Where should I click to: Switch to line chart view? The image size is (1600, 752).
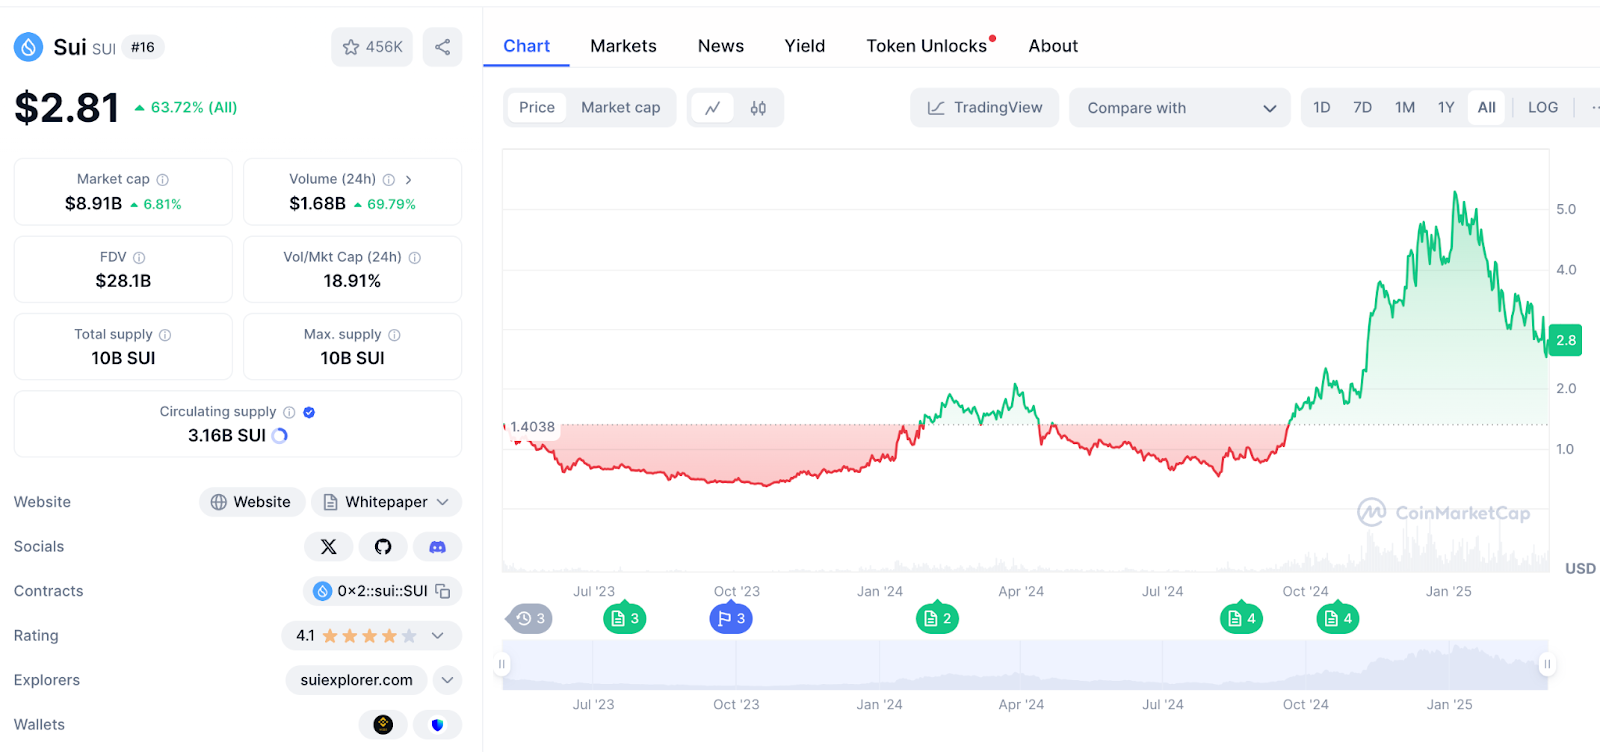coord(712,108)
